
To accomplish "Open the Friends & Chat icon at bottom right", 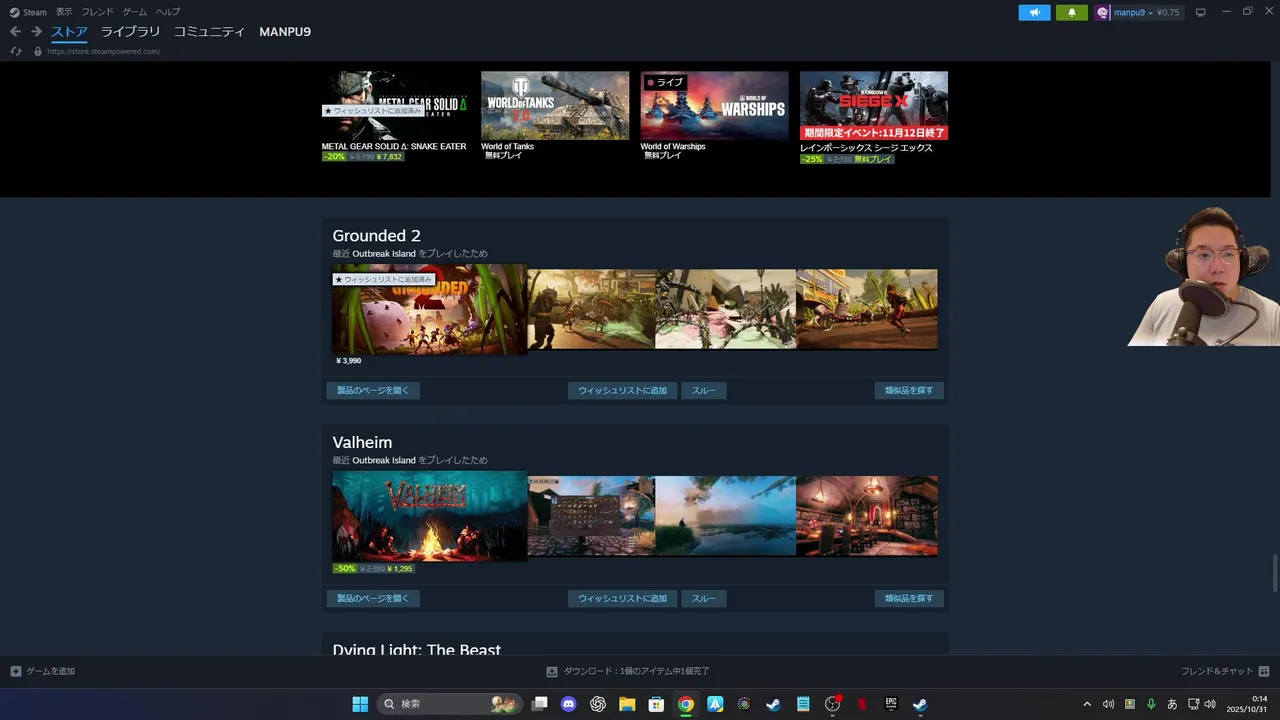I will (x=1264, y=671).
